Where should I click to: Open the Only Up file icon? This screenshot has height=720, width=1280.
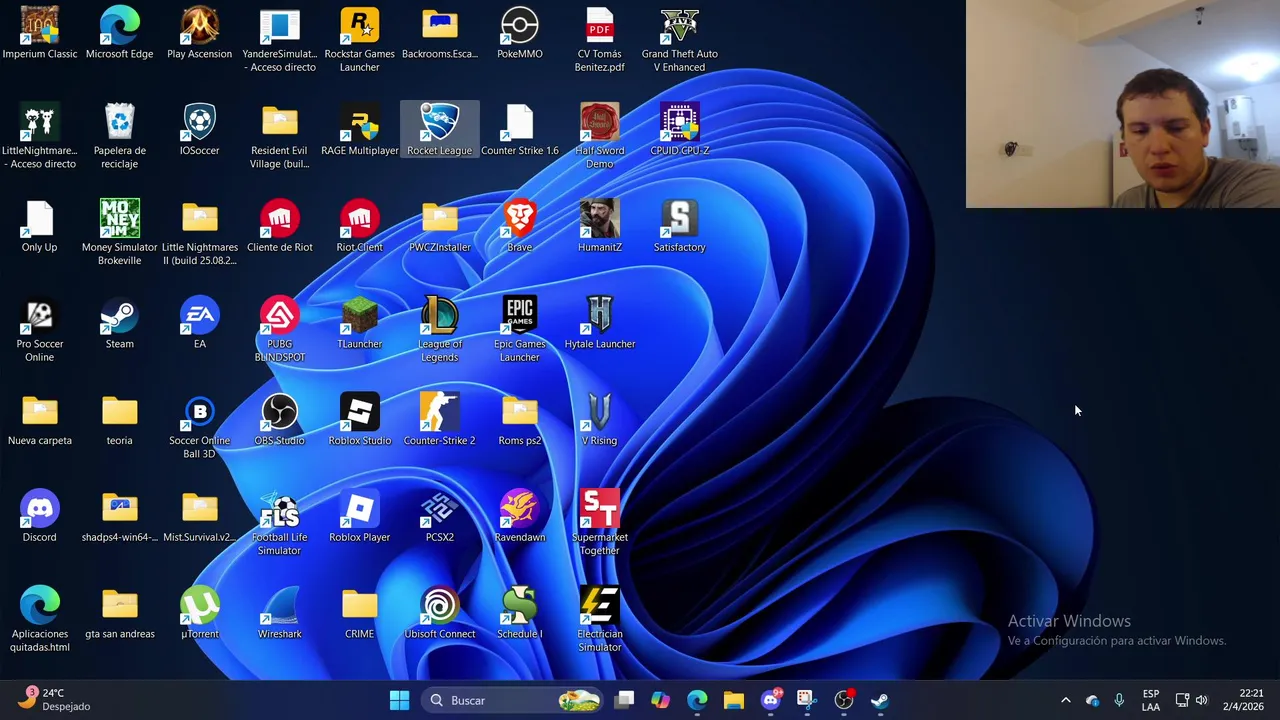[40, 226]
